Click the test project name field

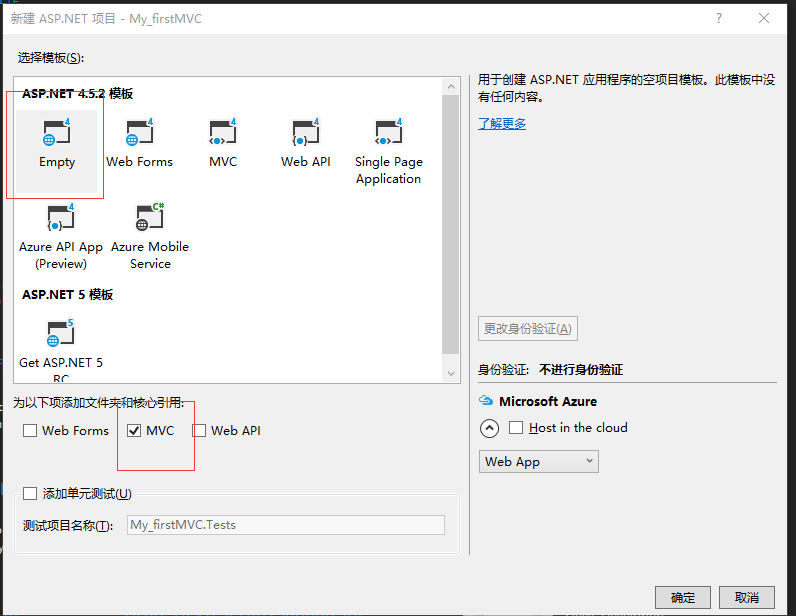click(x=286, y=525)
